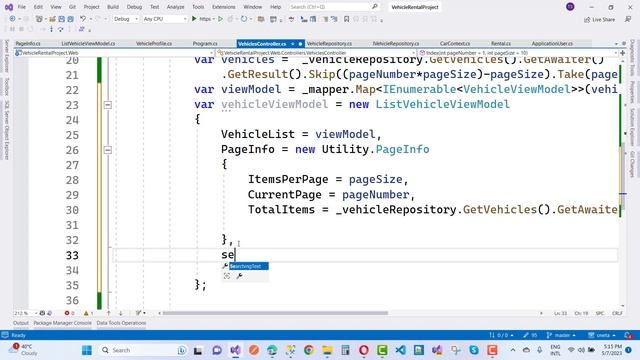Viewport: 640px width, 360px height.
Task: Click the property filter wrench icon in IntelliSense
Action: [240, 276]
